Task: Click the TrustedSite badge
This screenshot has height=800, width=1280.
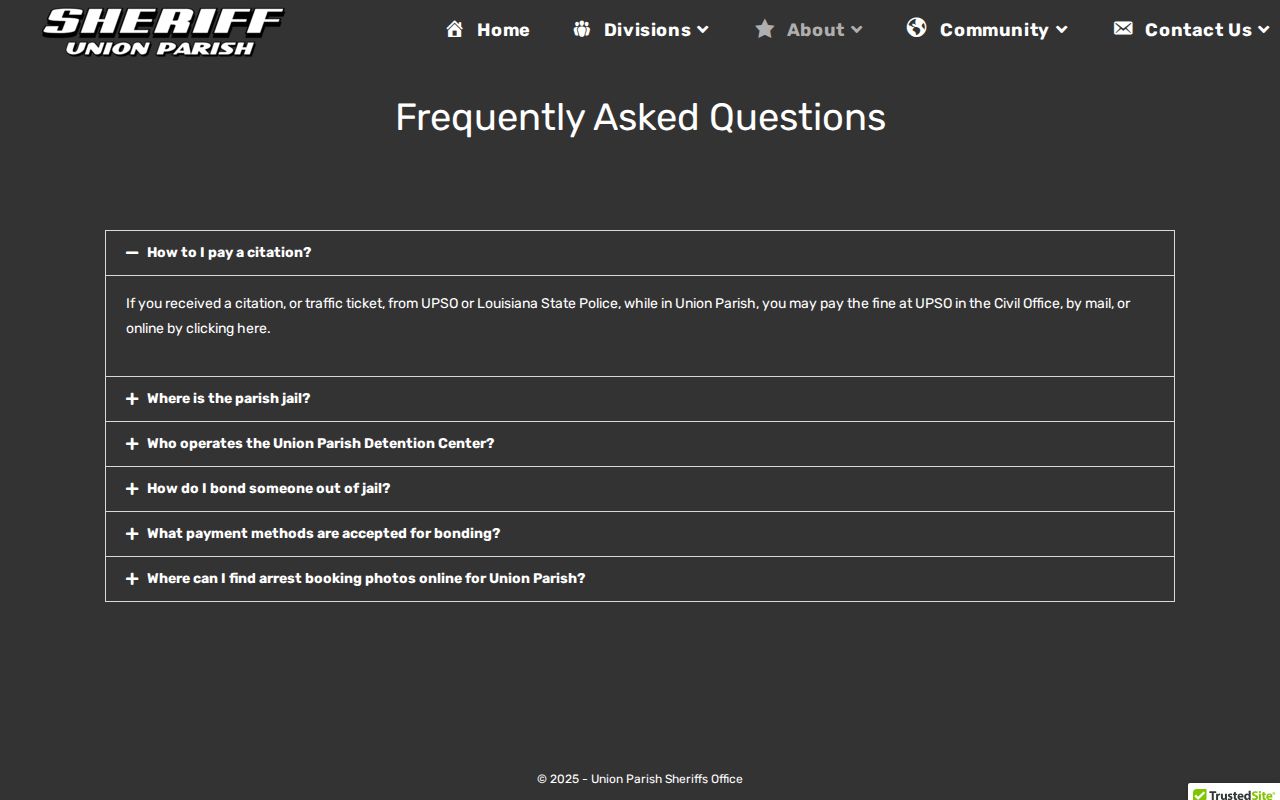Action: pos(1234,792)
